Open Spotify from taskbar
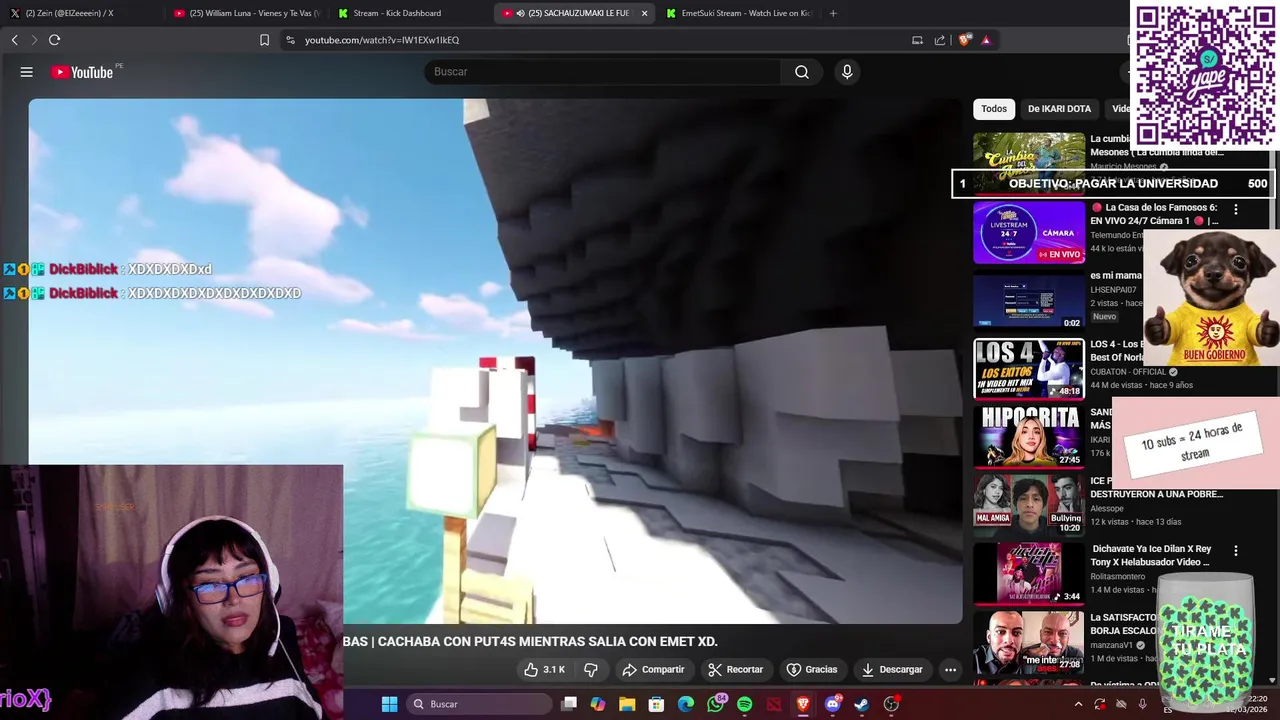 [x=744, y=704]
